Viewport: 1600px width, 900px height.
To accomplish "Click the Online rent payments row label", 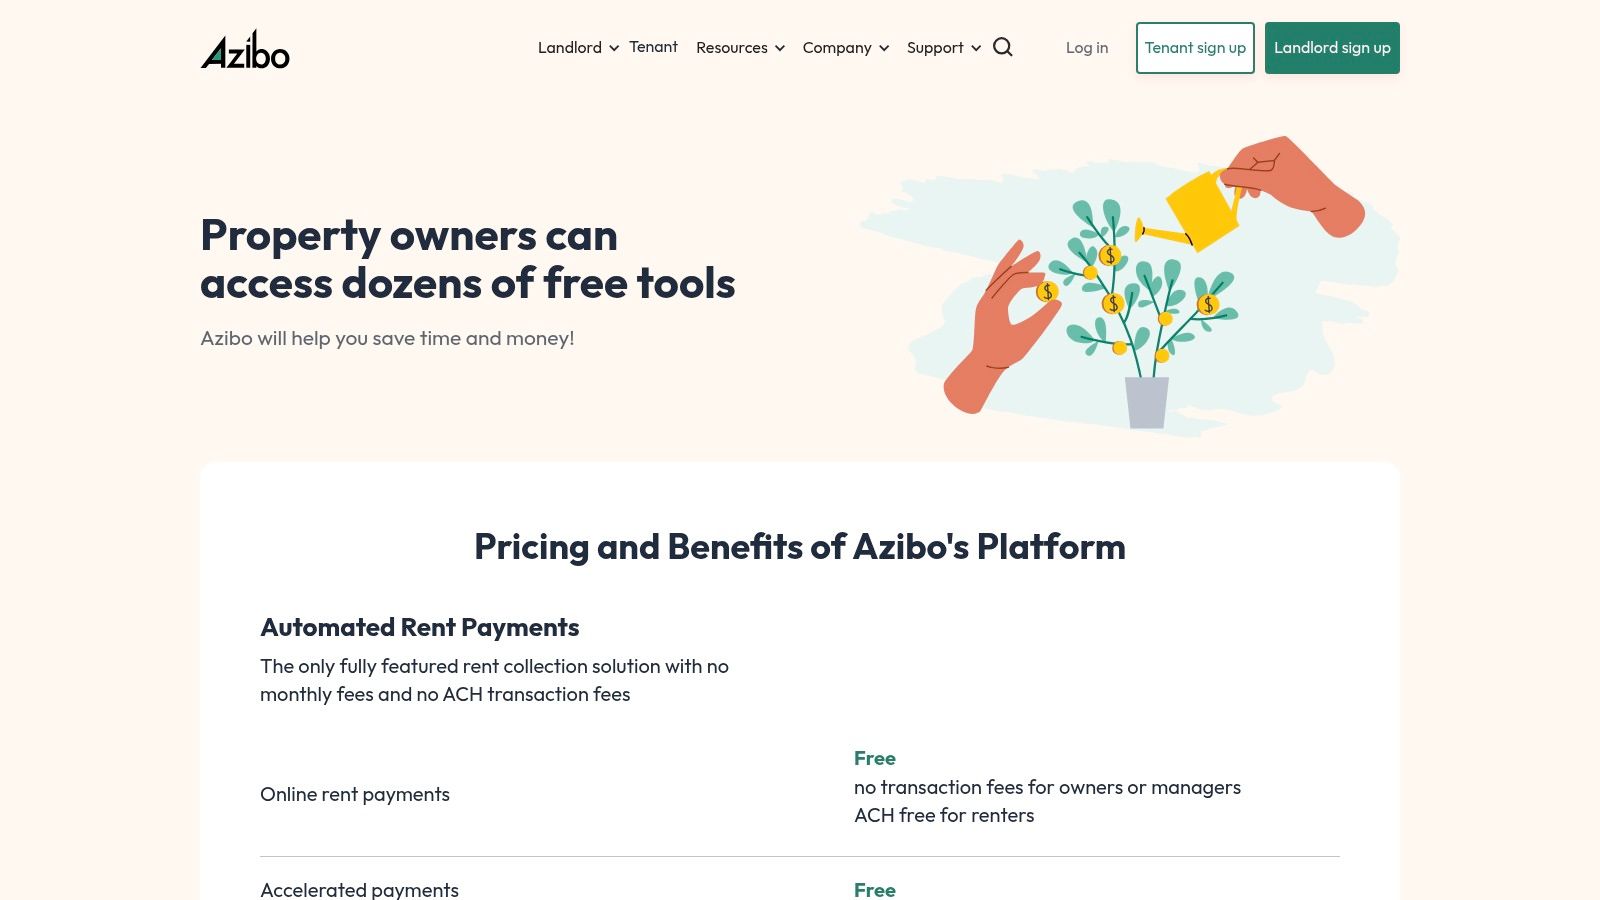I will tap(355, 794).
